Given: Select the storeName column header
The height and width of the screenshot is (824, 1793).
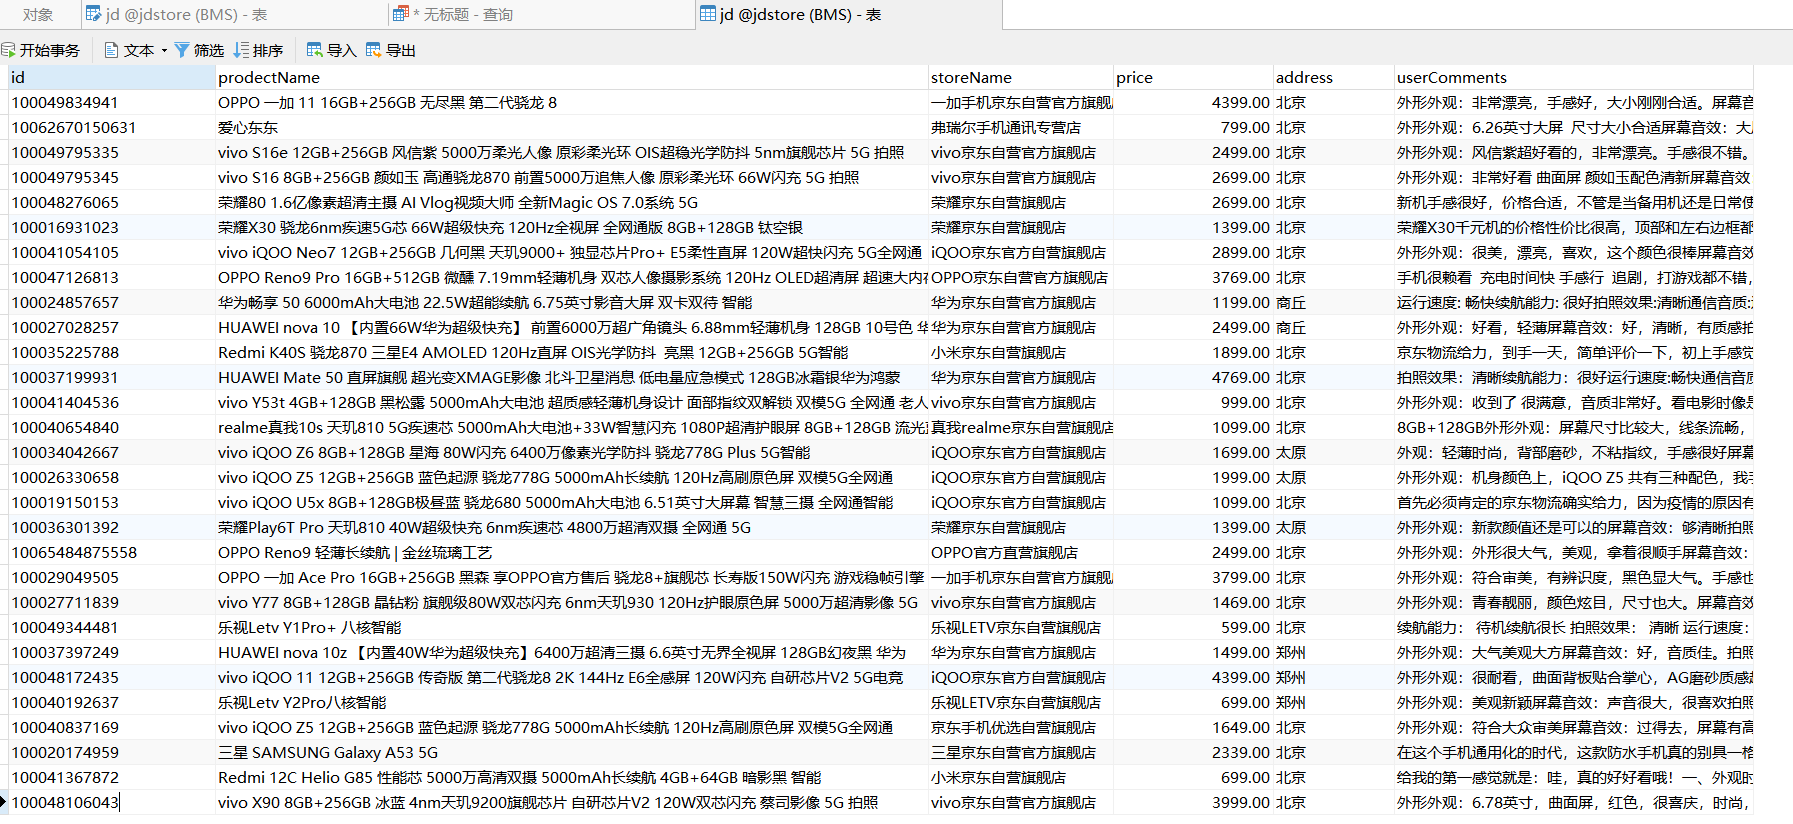Looking at the screenshot, I should point(1021,78).
